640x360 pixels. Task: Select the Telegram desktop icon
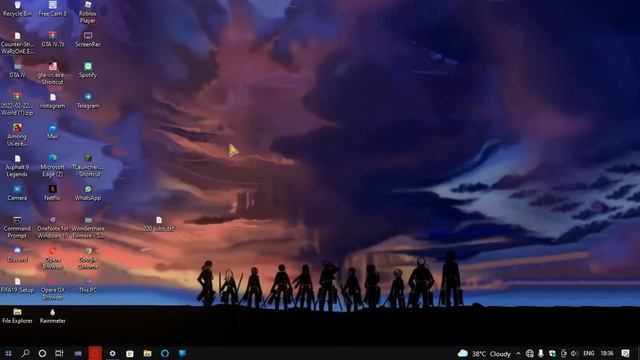coord(88,101)
